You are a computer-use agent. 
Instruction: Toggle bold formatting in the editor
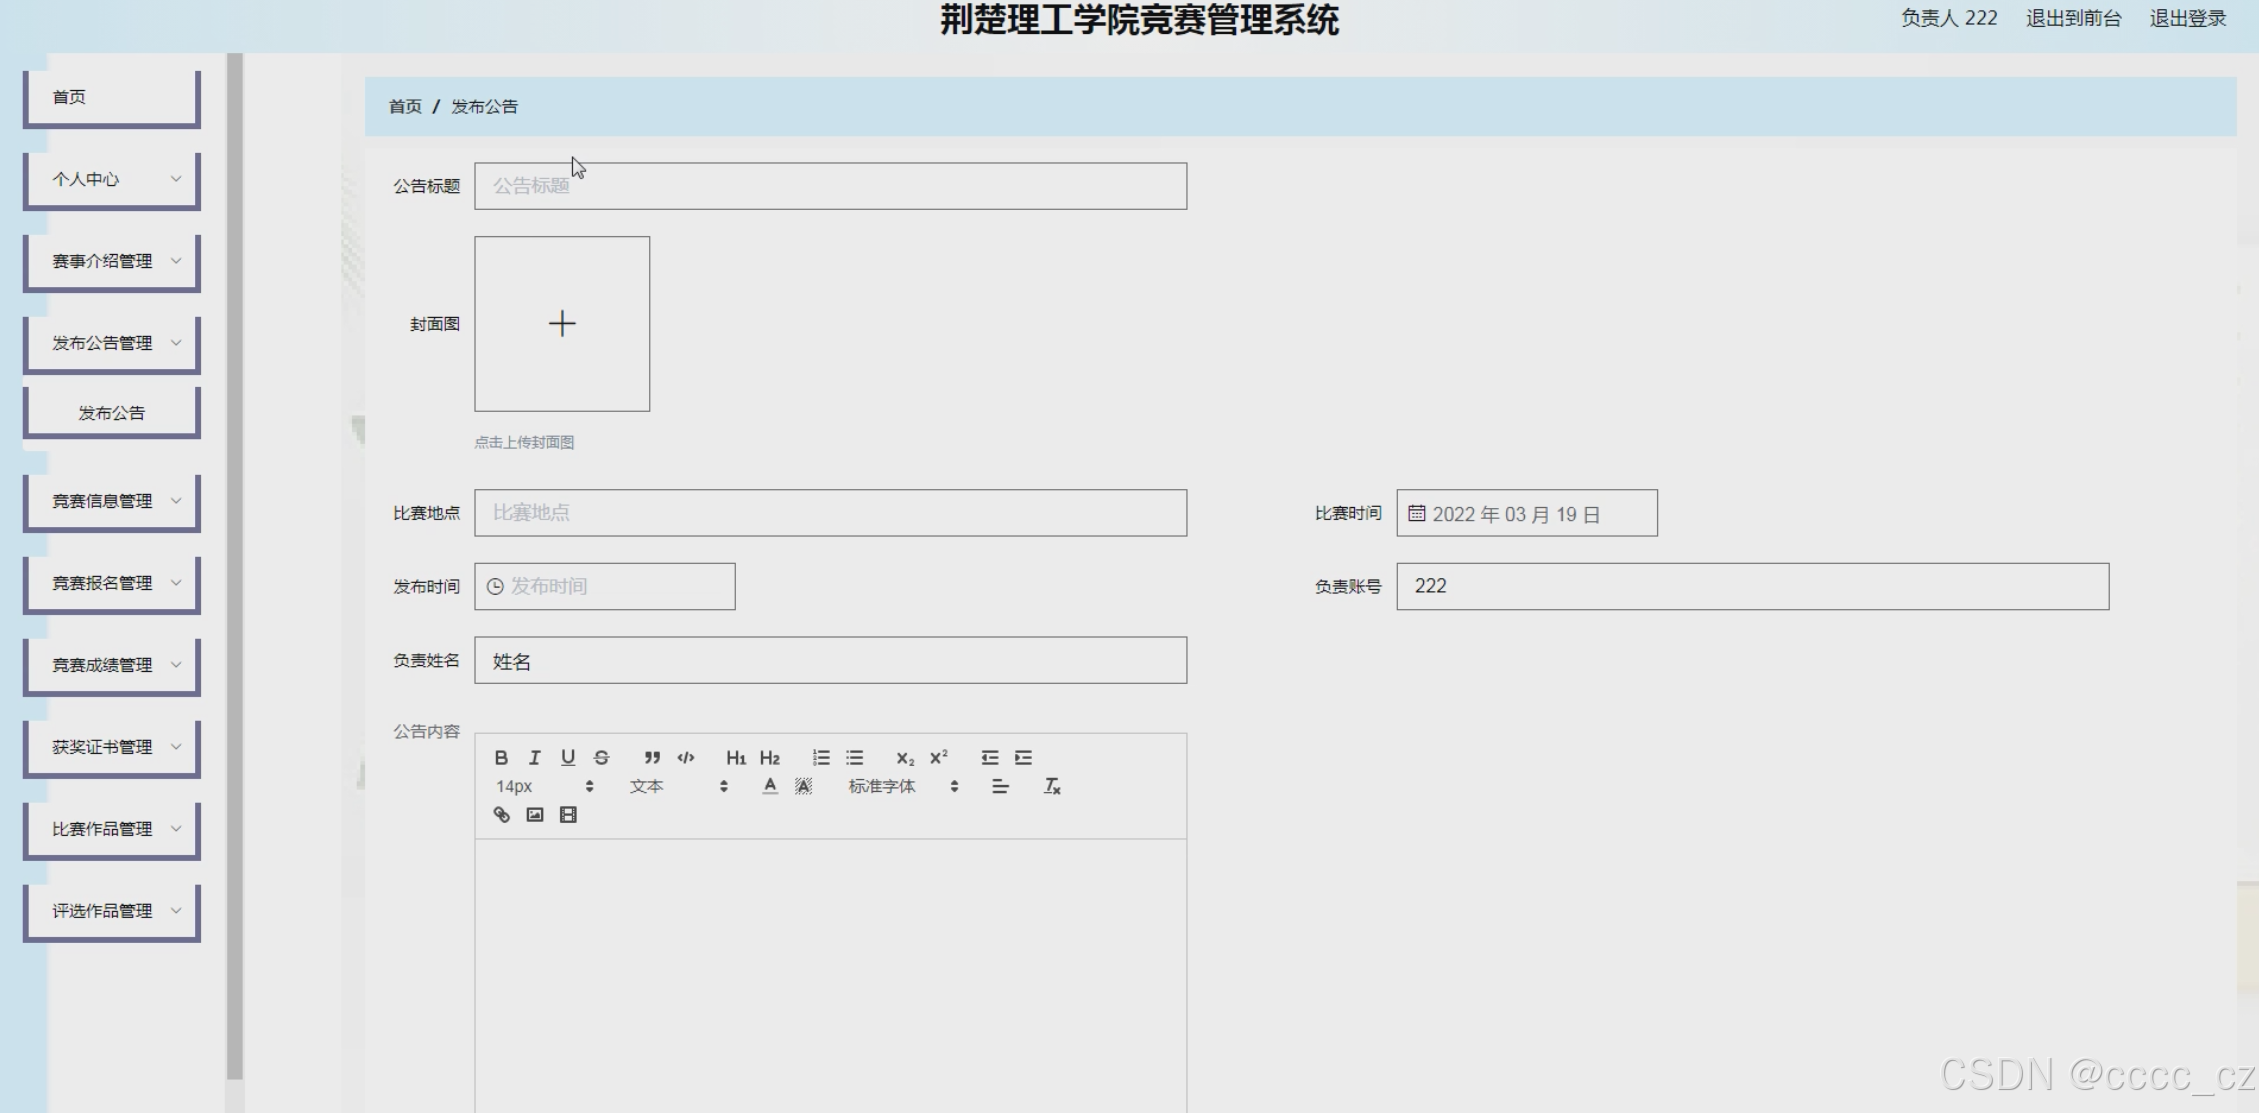tap(501, 758)
